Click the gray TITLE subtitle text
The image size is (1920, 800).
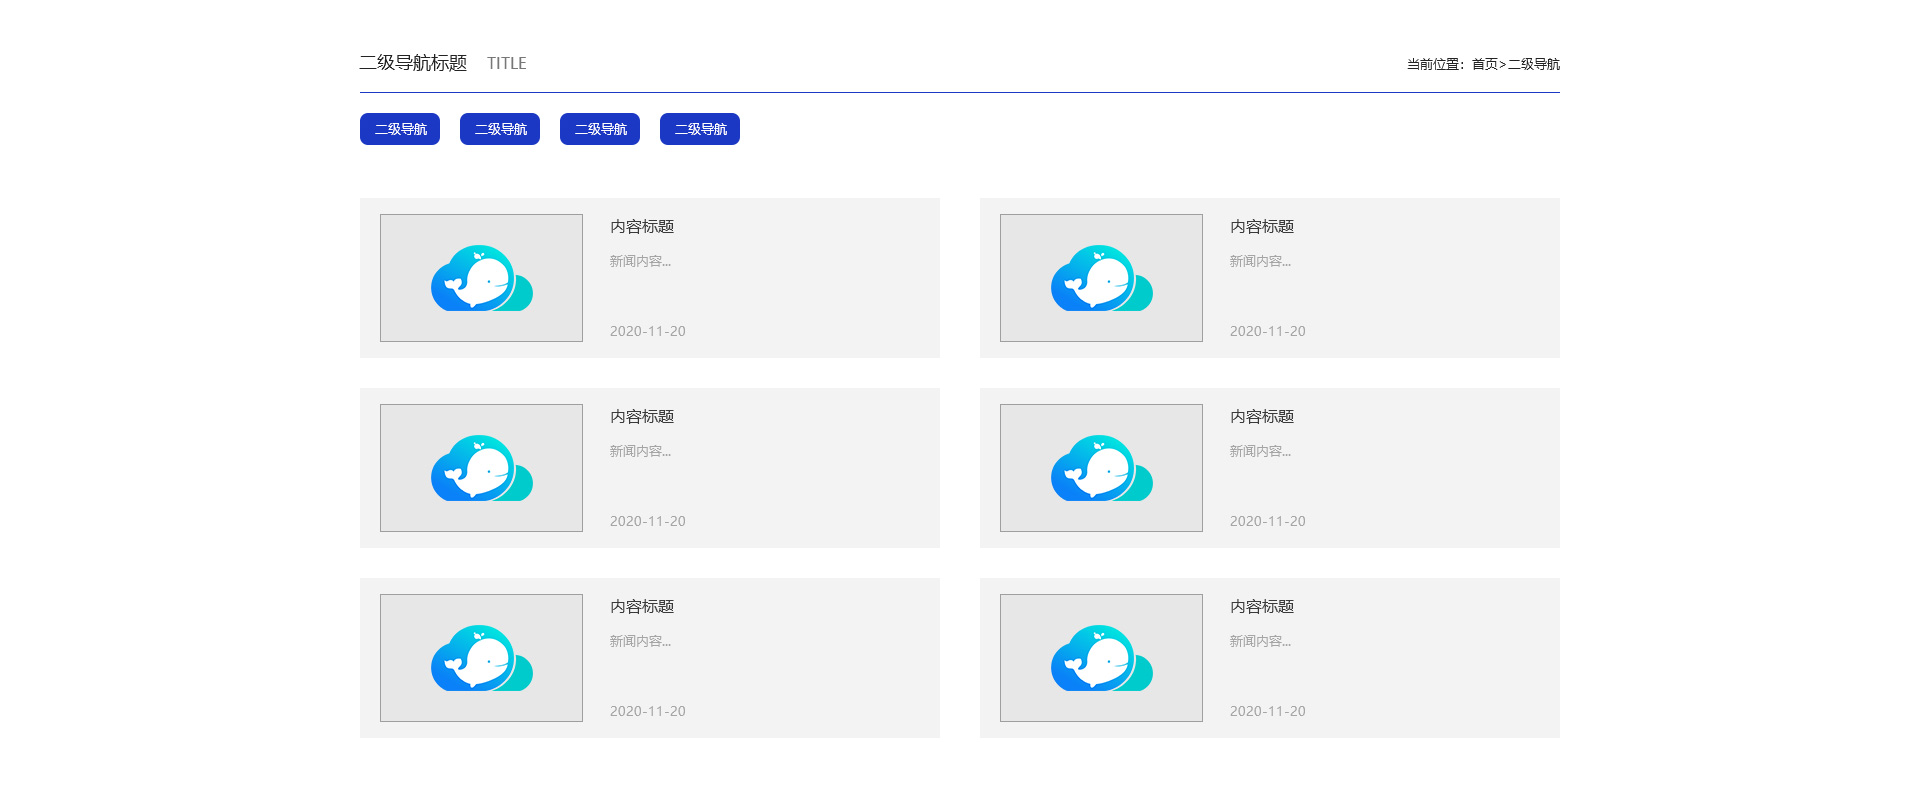507,63
